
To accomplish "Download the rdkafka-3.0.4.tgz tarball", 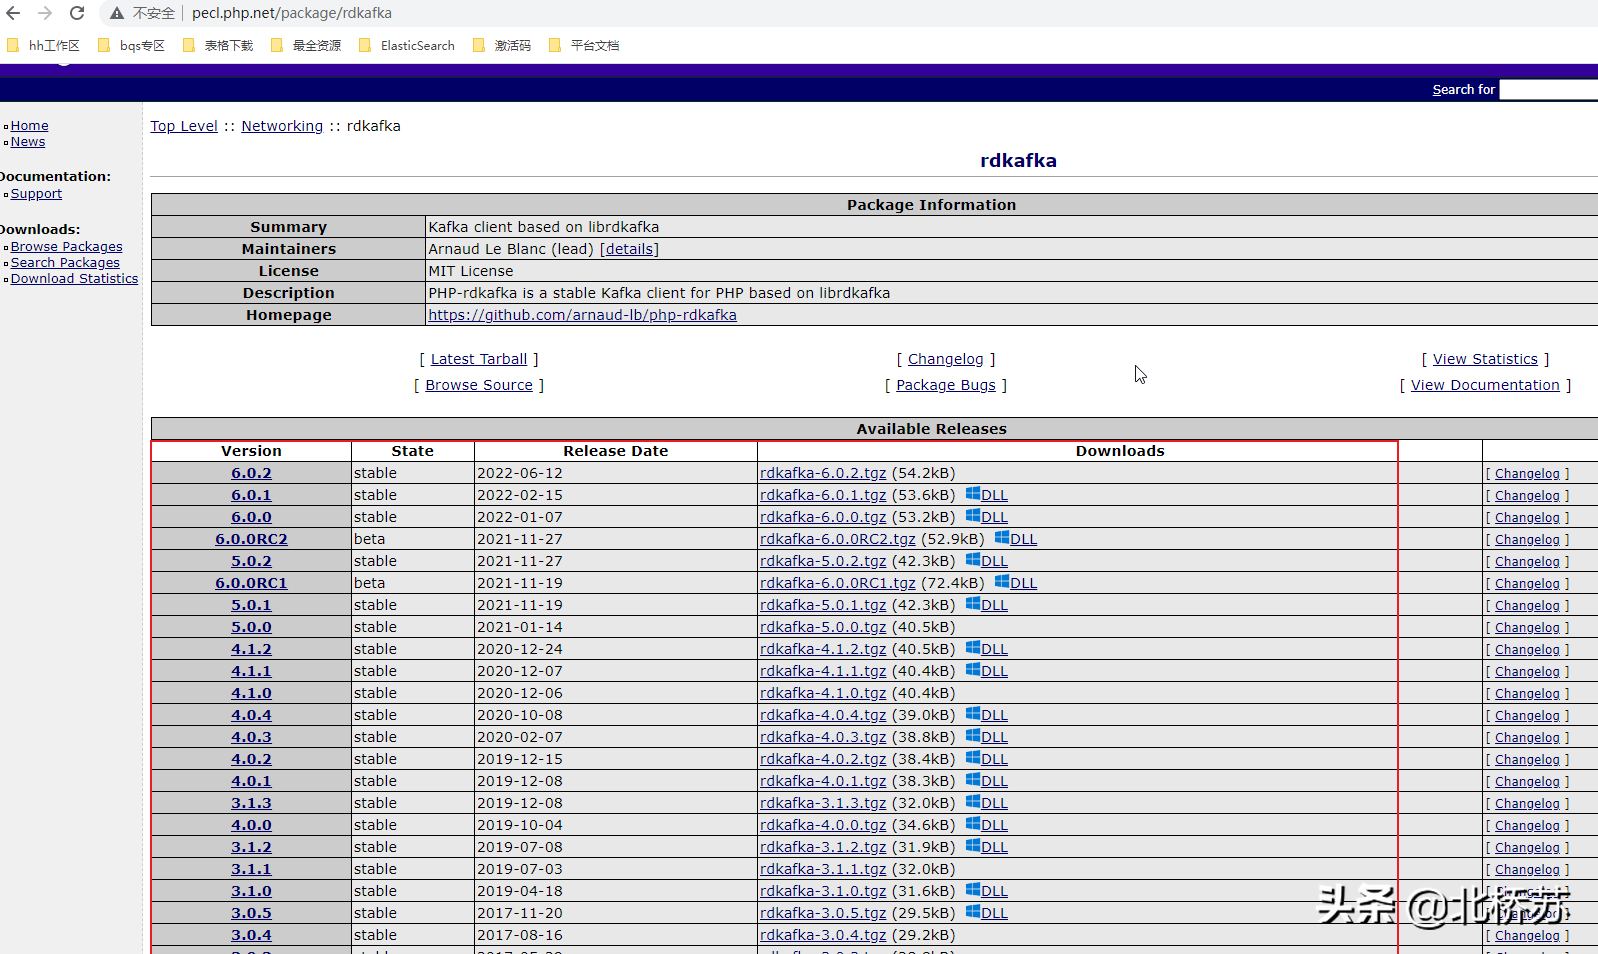I will 823,935.
